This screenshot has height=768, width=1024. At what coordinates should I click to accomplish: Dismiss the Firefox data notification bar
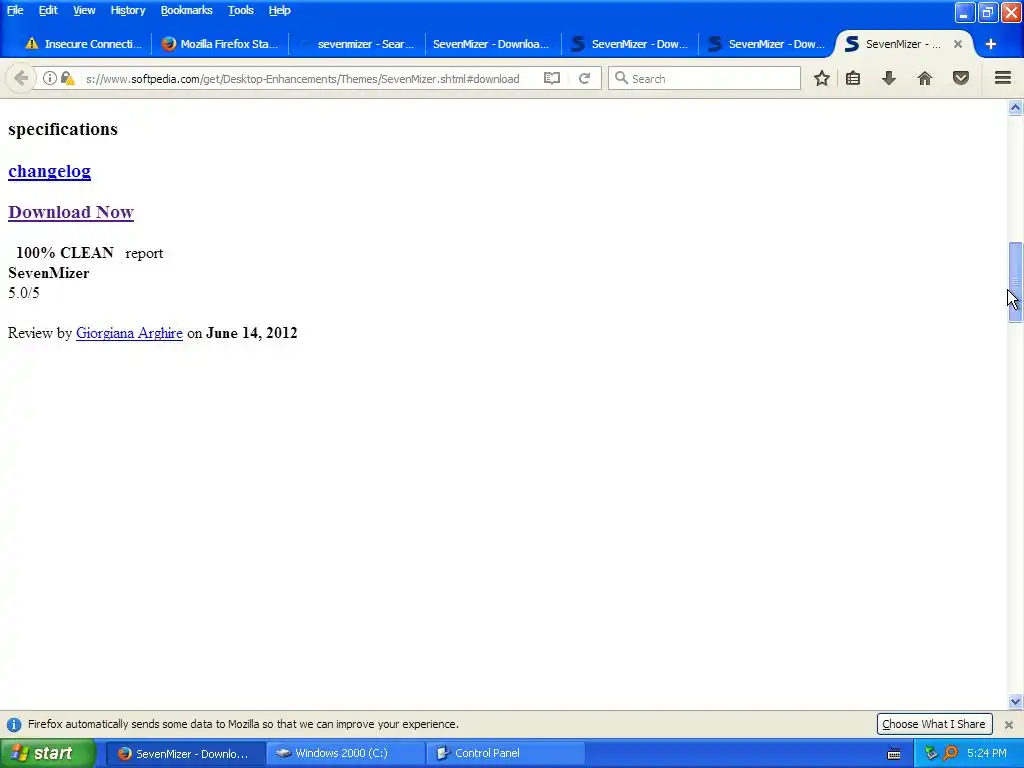click(x=1009, y=724)
